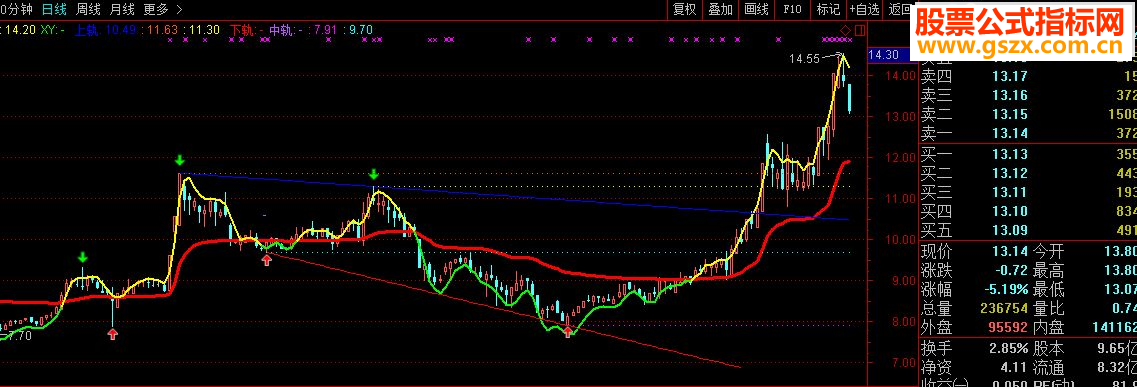Click the 标记 mark button

click(x=828, y=9)
